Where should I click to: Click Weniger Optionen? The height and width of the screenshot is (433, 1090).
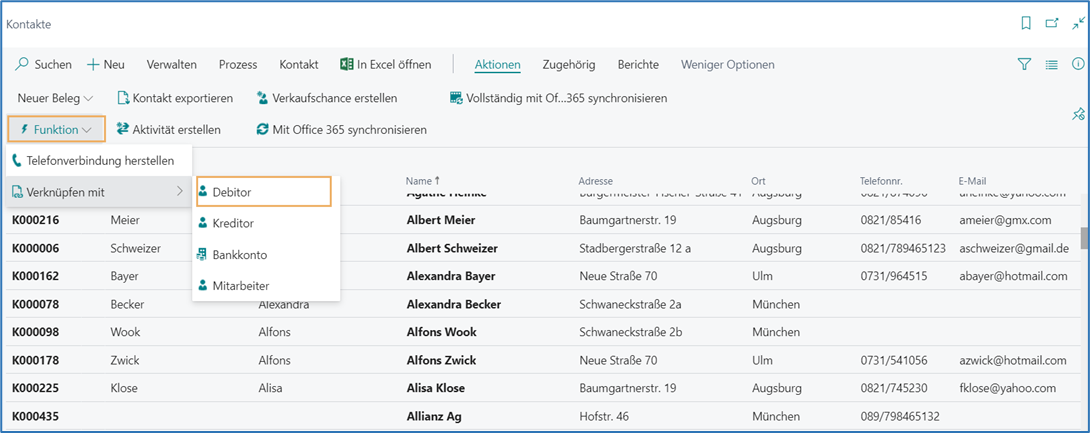coord(727,64)
